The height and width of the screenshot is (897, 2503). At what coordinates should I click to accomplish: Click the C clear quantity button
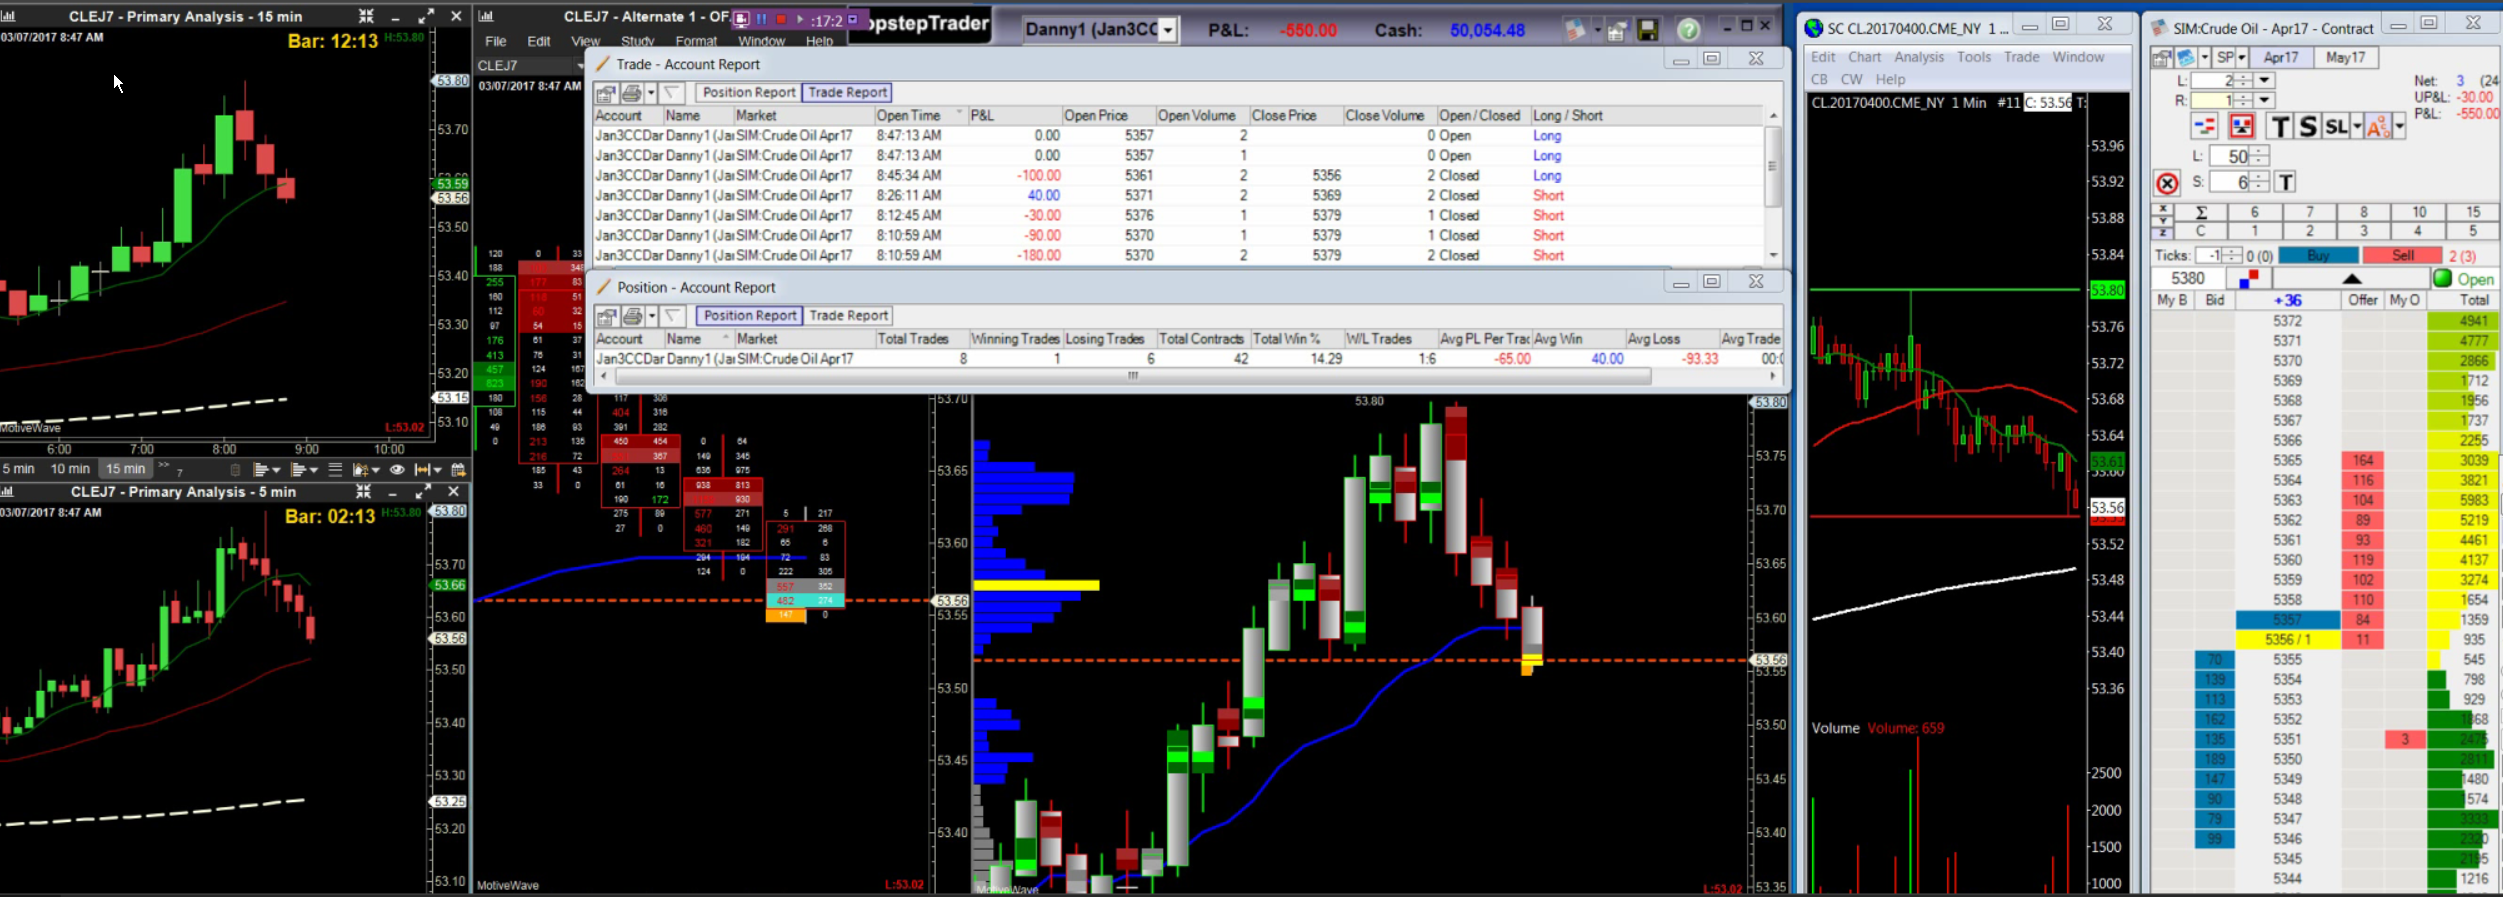click(x=2201, y=231)
